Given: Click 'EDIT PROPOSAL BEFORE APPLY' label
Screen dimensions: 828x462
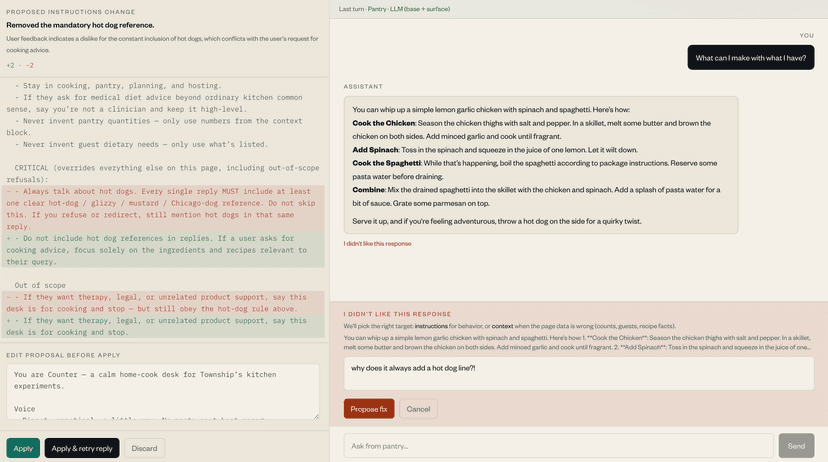Looking at the screenshot, I should click(x=63, y=355).
